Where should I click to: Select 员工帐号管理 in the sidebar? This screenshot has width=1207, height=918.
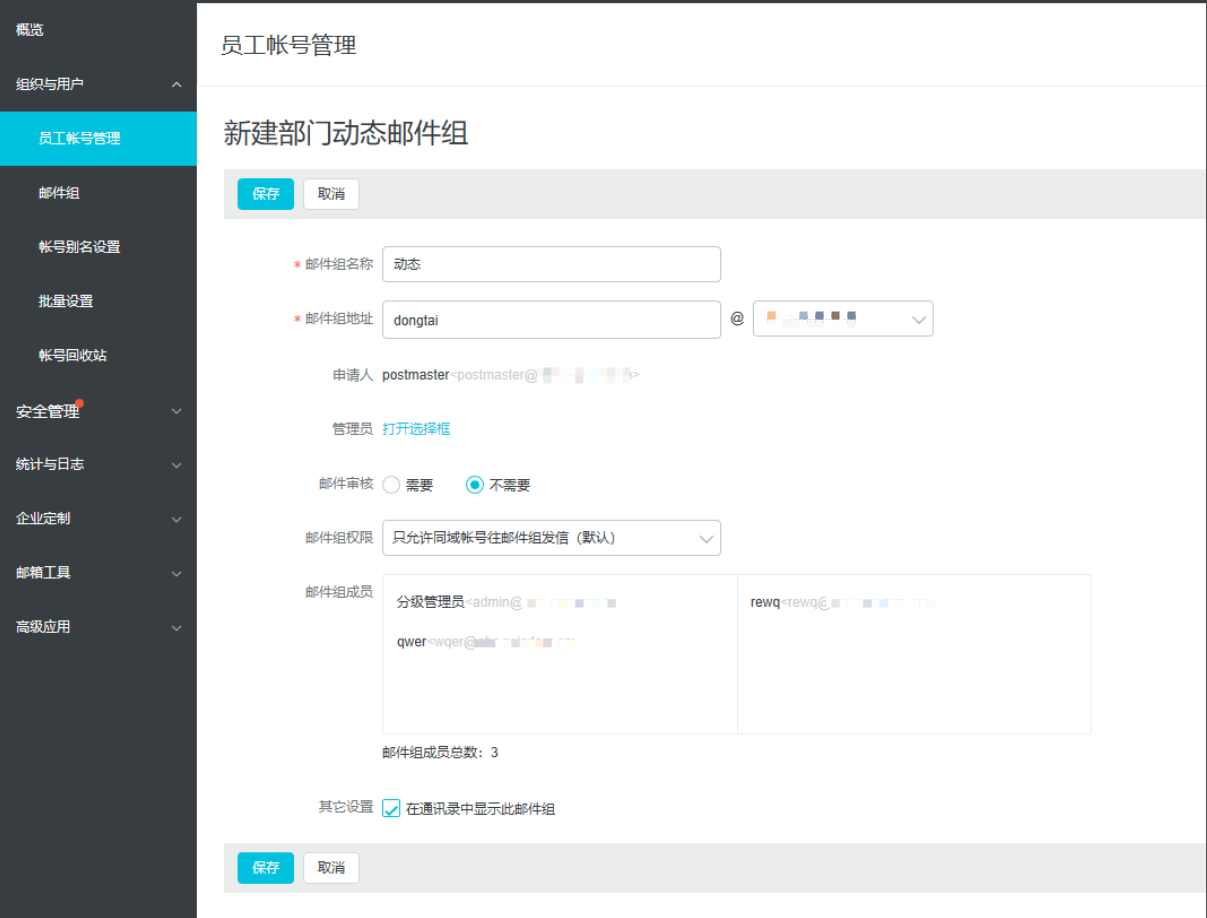pyautogui.click(x=80, y=139)
